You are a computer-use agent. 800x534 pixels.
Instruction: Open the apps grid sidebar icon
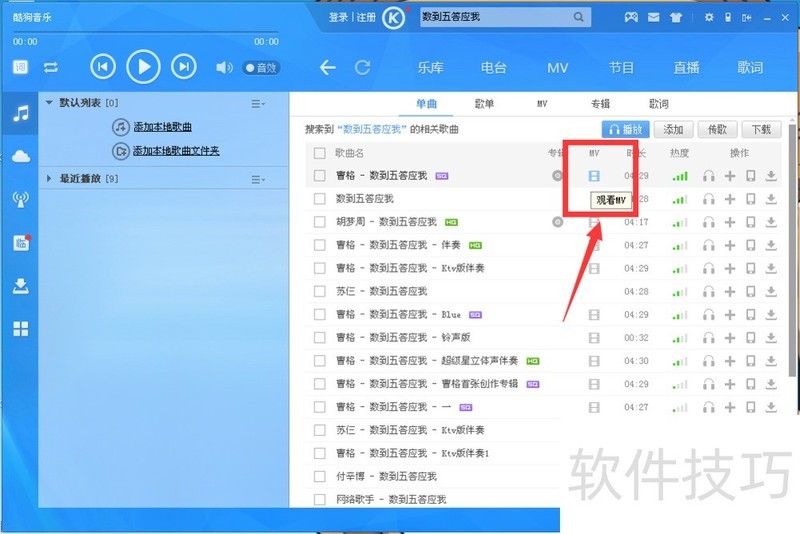(20, 329)
